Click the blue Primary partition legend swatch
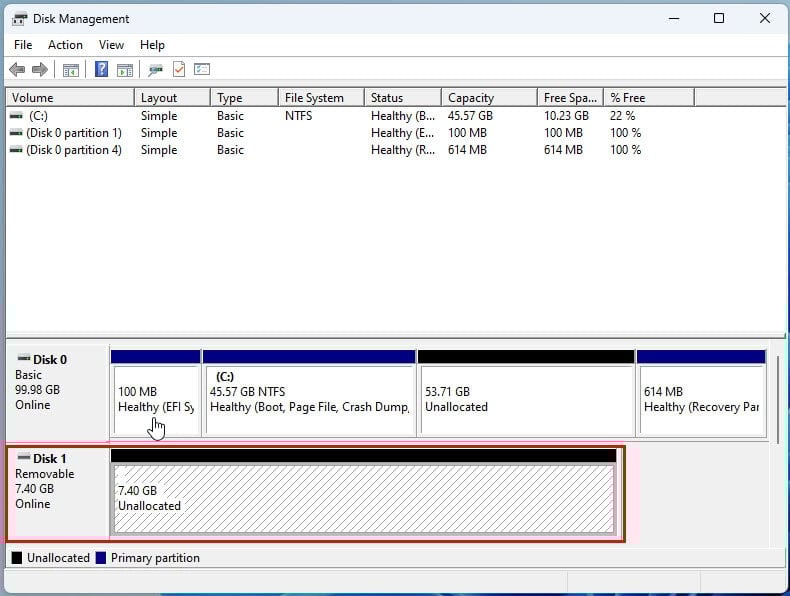 click(x=101, y=558)
